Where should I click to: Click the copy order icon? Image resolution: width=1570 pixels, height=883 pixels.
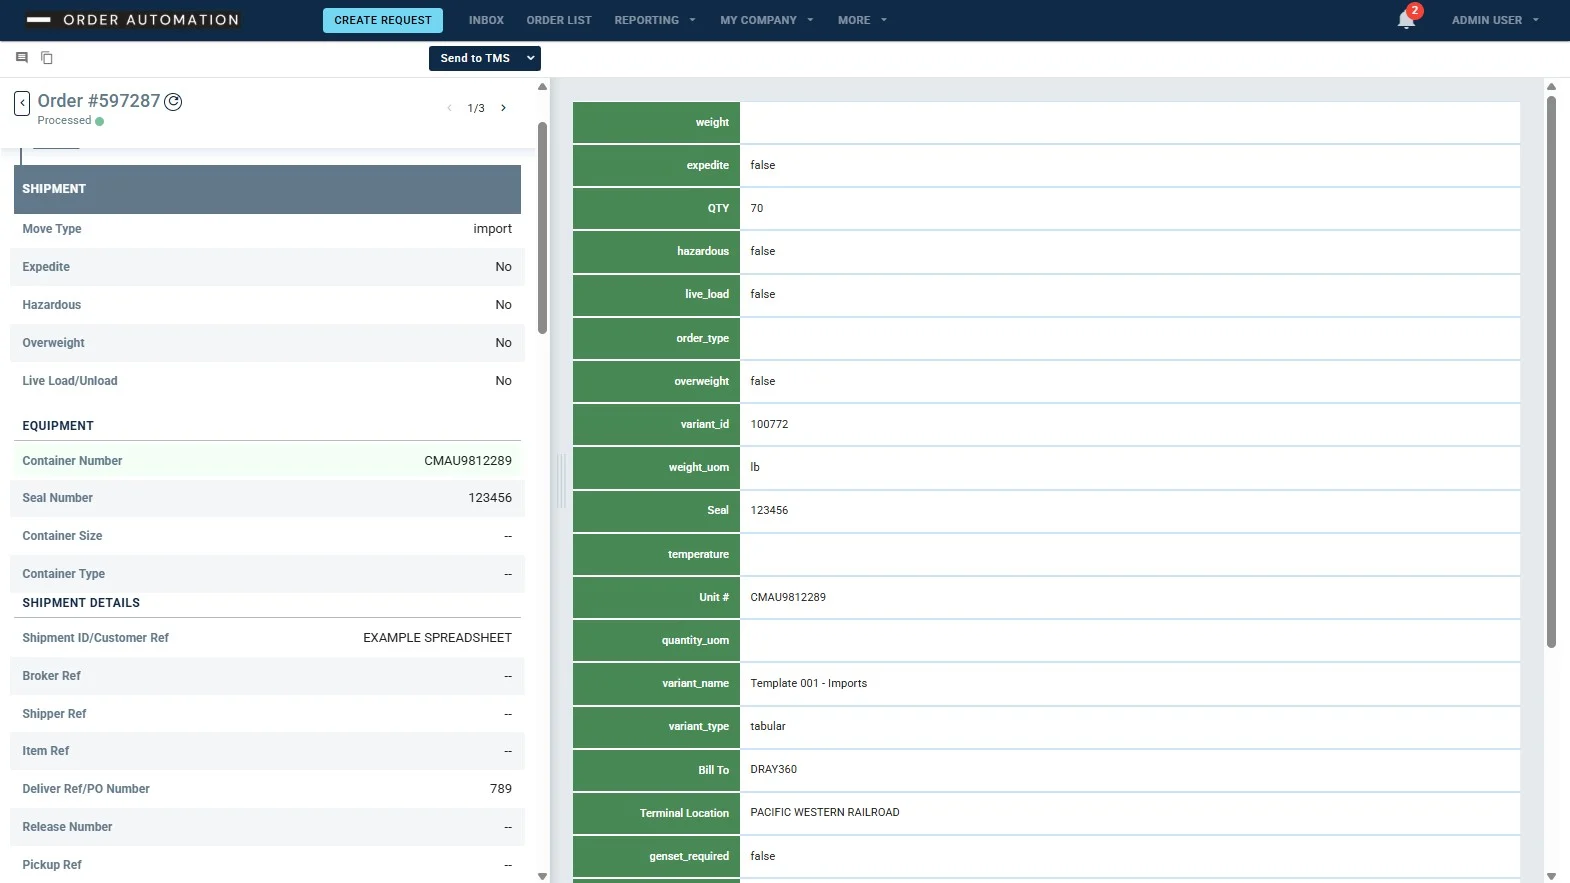(47, 58)
